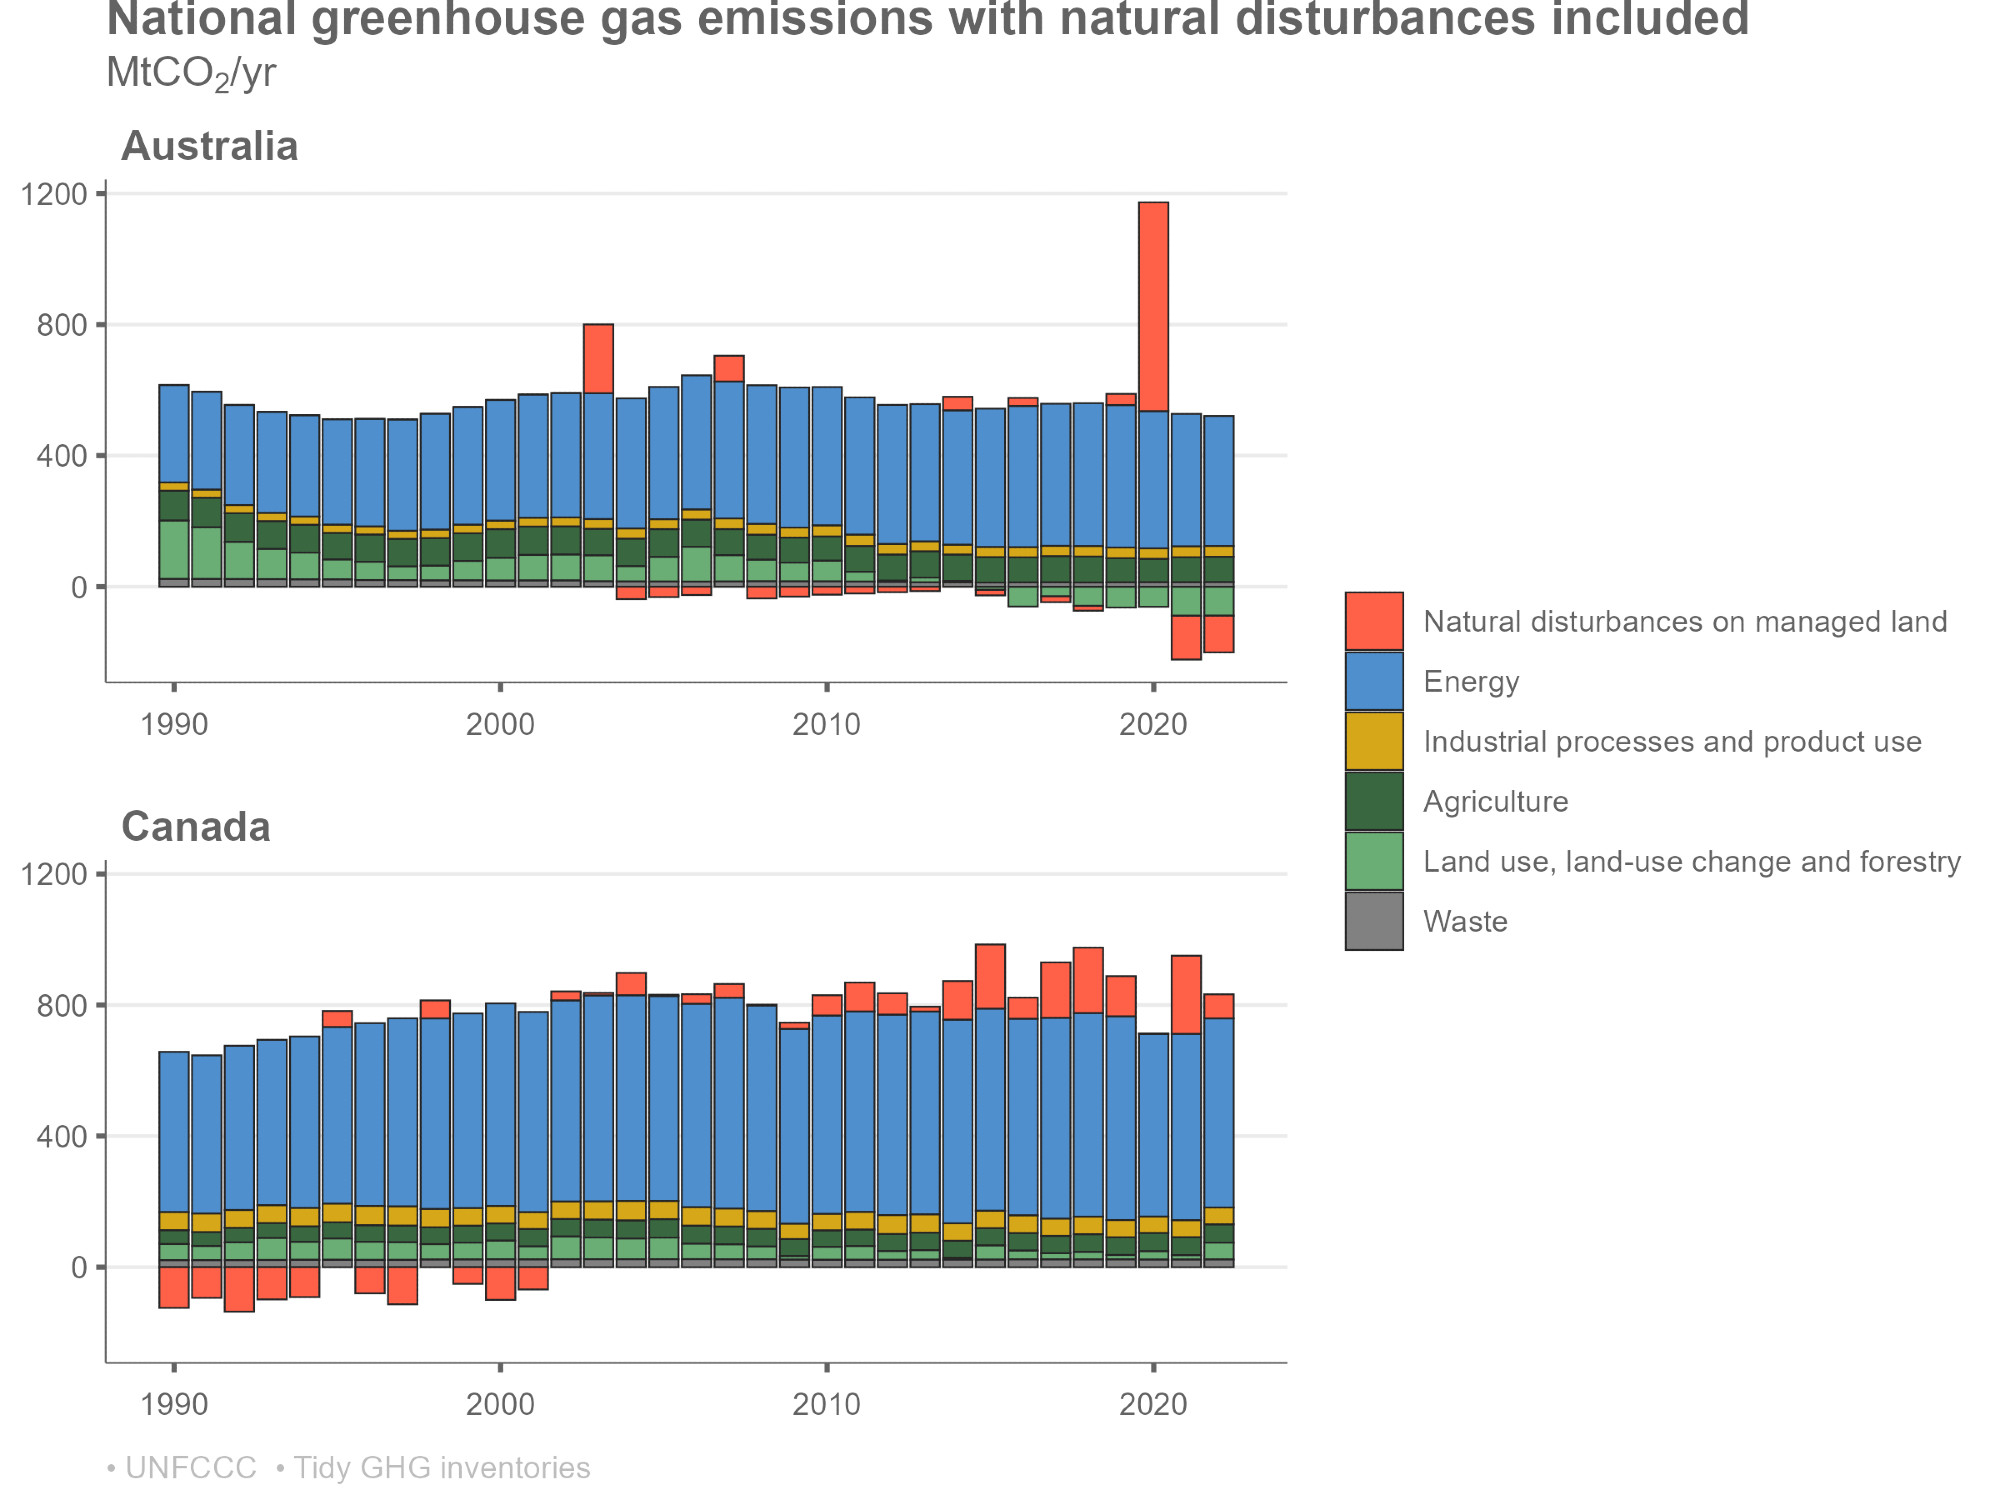Click the Australia x-axis label 2000

tap(500, 724)
